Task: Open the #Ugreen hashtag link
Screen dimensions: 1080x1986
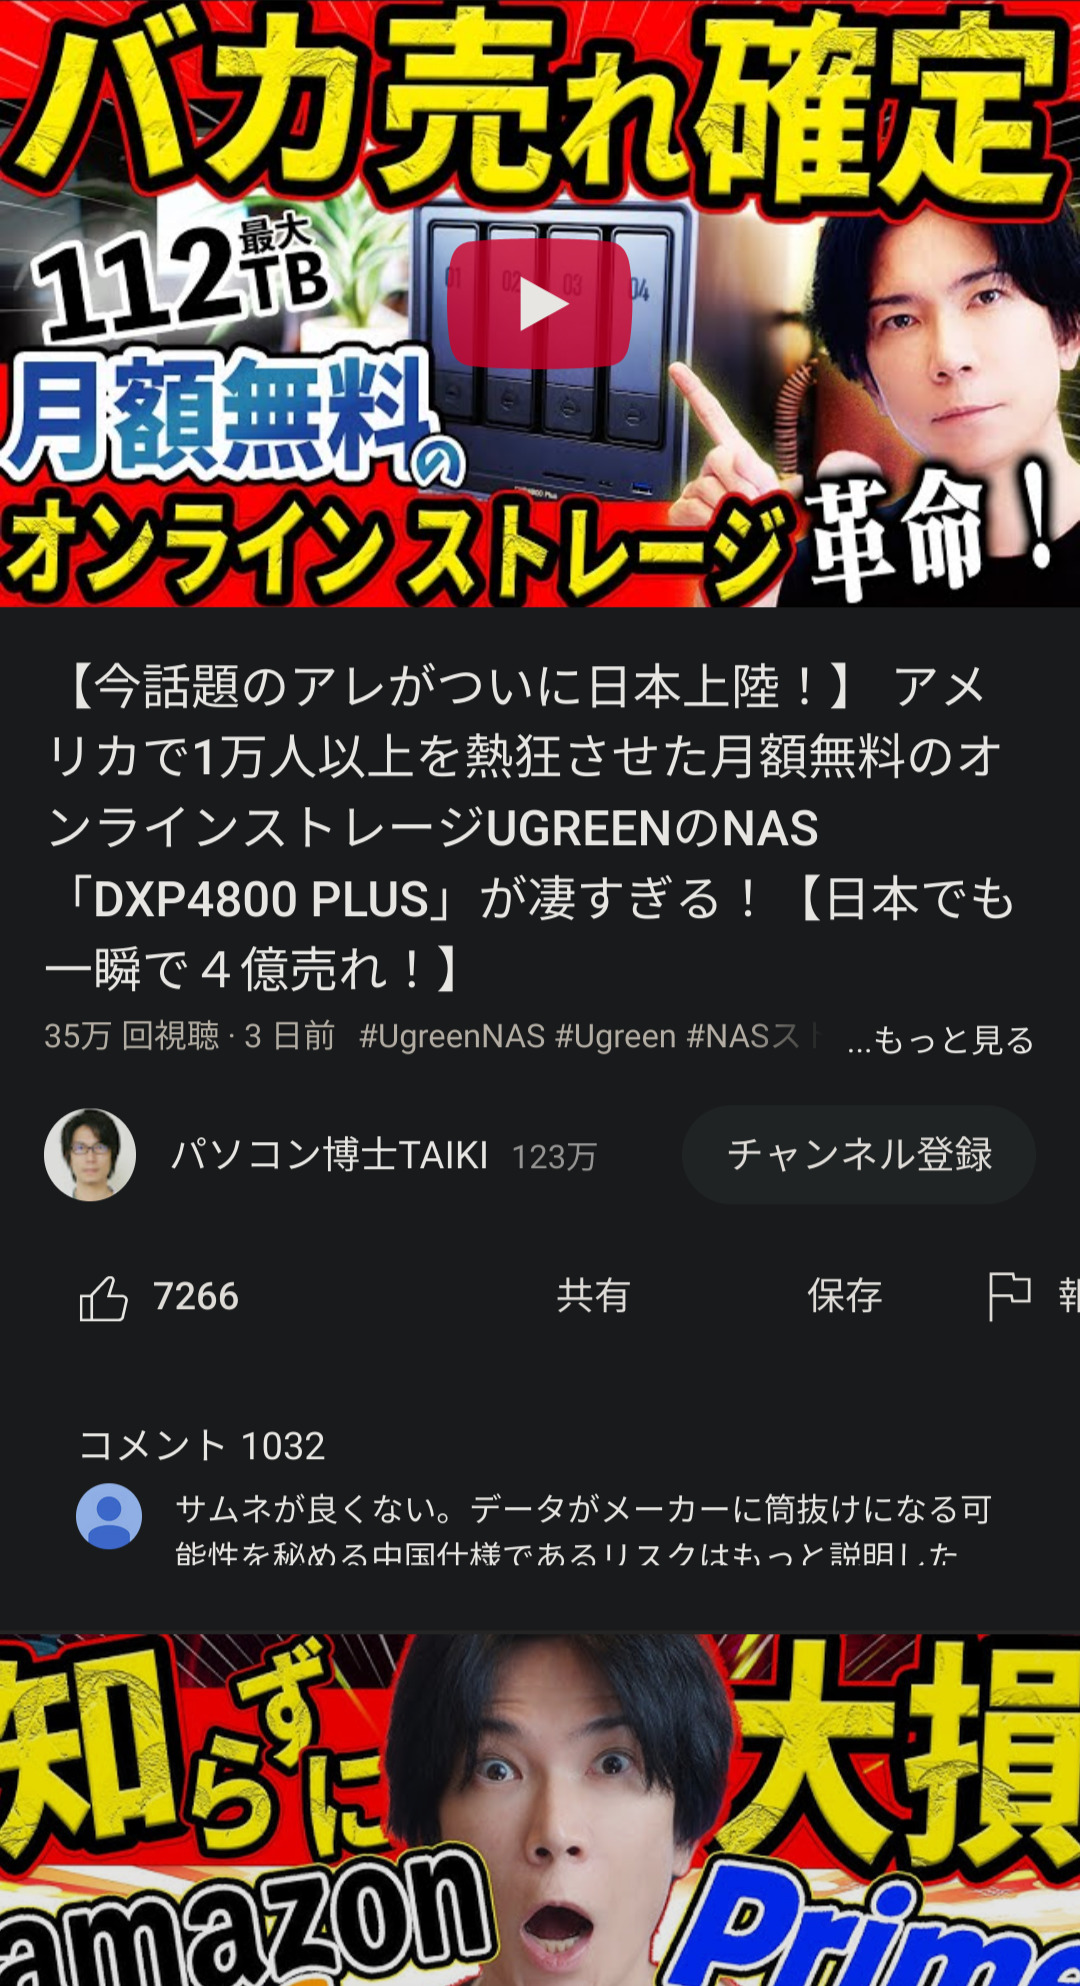Action: [x=615, y=1036]
